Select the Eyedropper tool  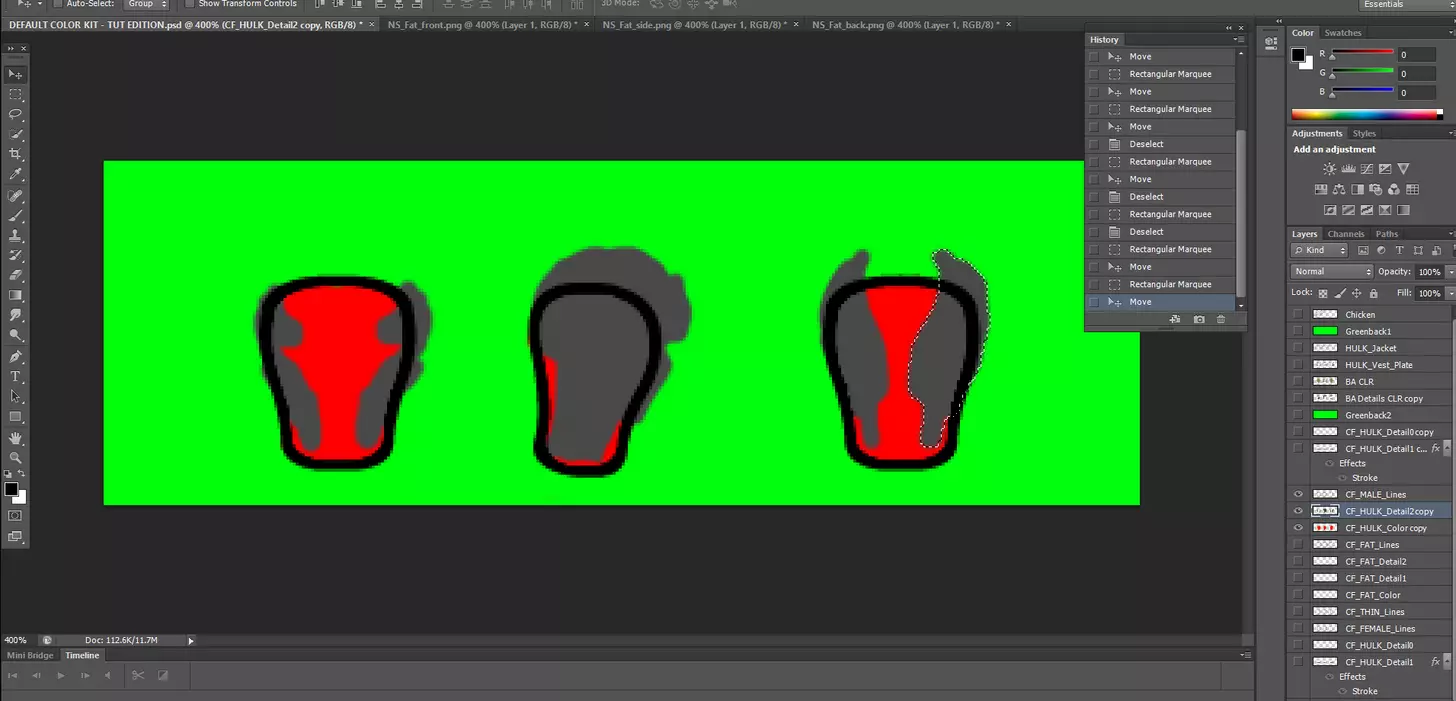(15, 174)
